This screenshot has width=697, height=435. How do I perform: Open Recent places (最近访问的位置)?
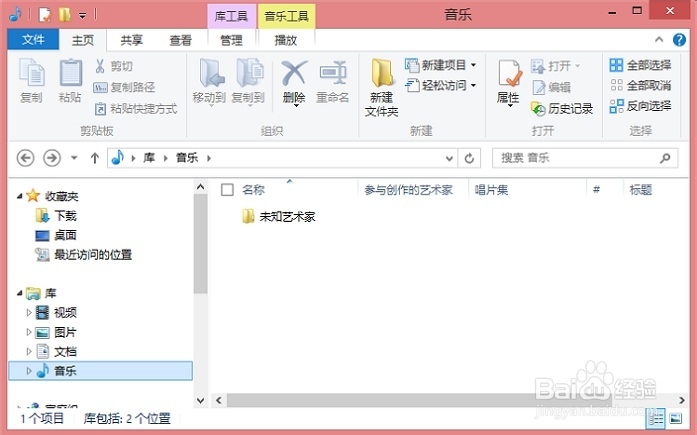point(84,255)
